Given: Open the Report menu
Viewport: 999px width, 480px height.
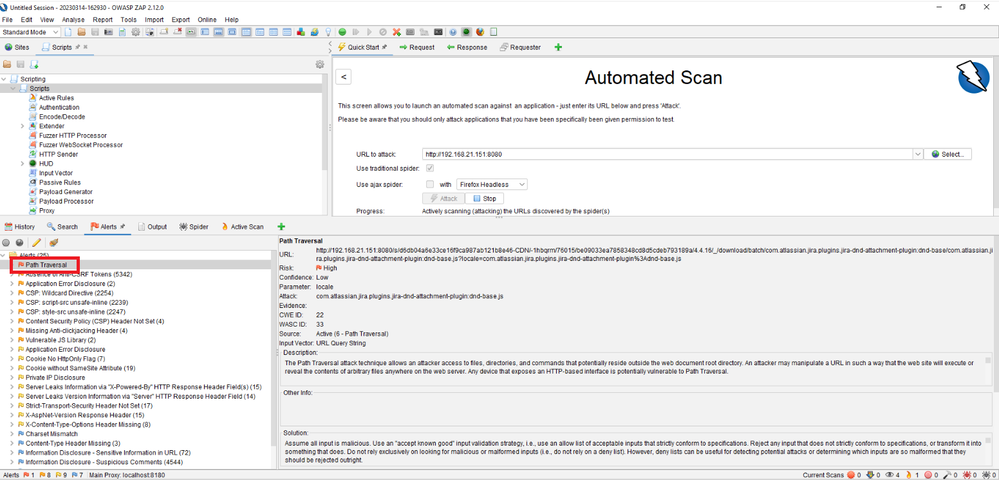Looking at the screenshot, I should (x=103, y=20).
